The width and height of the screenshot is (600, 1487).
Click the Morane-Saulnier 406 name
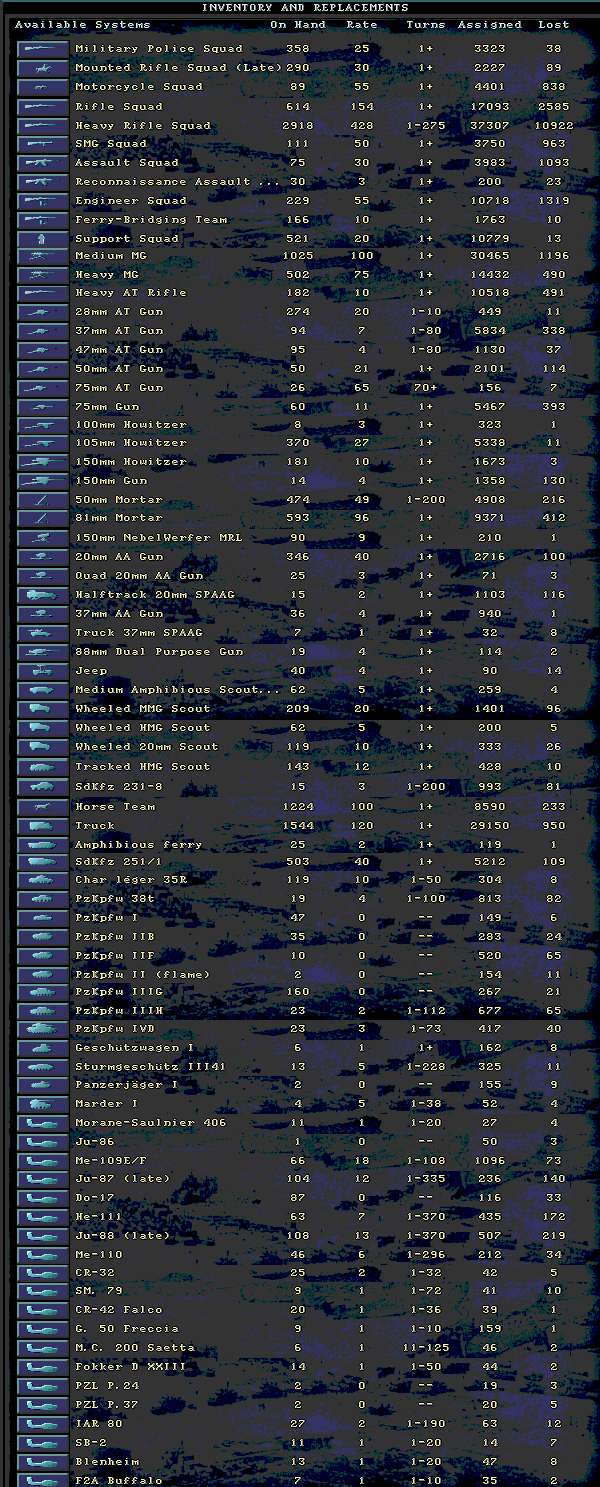tap(151, 1122)
